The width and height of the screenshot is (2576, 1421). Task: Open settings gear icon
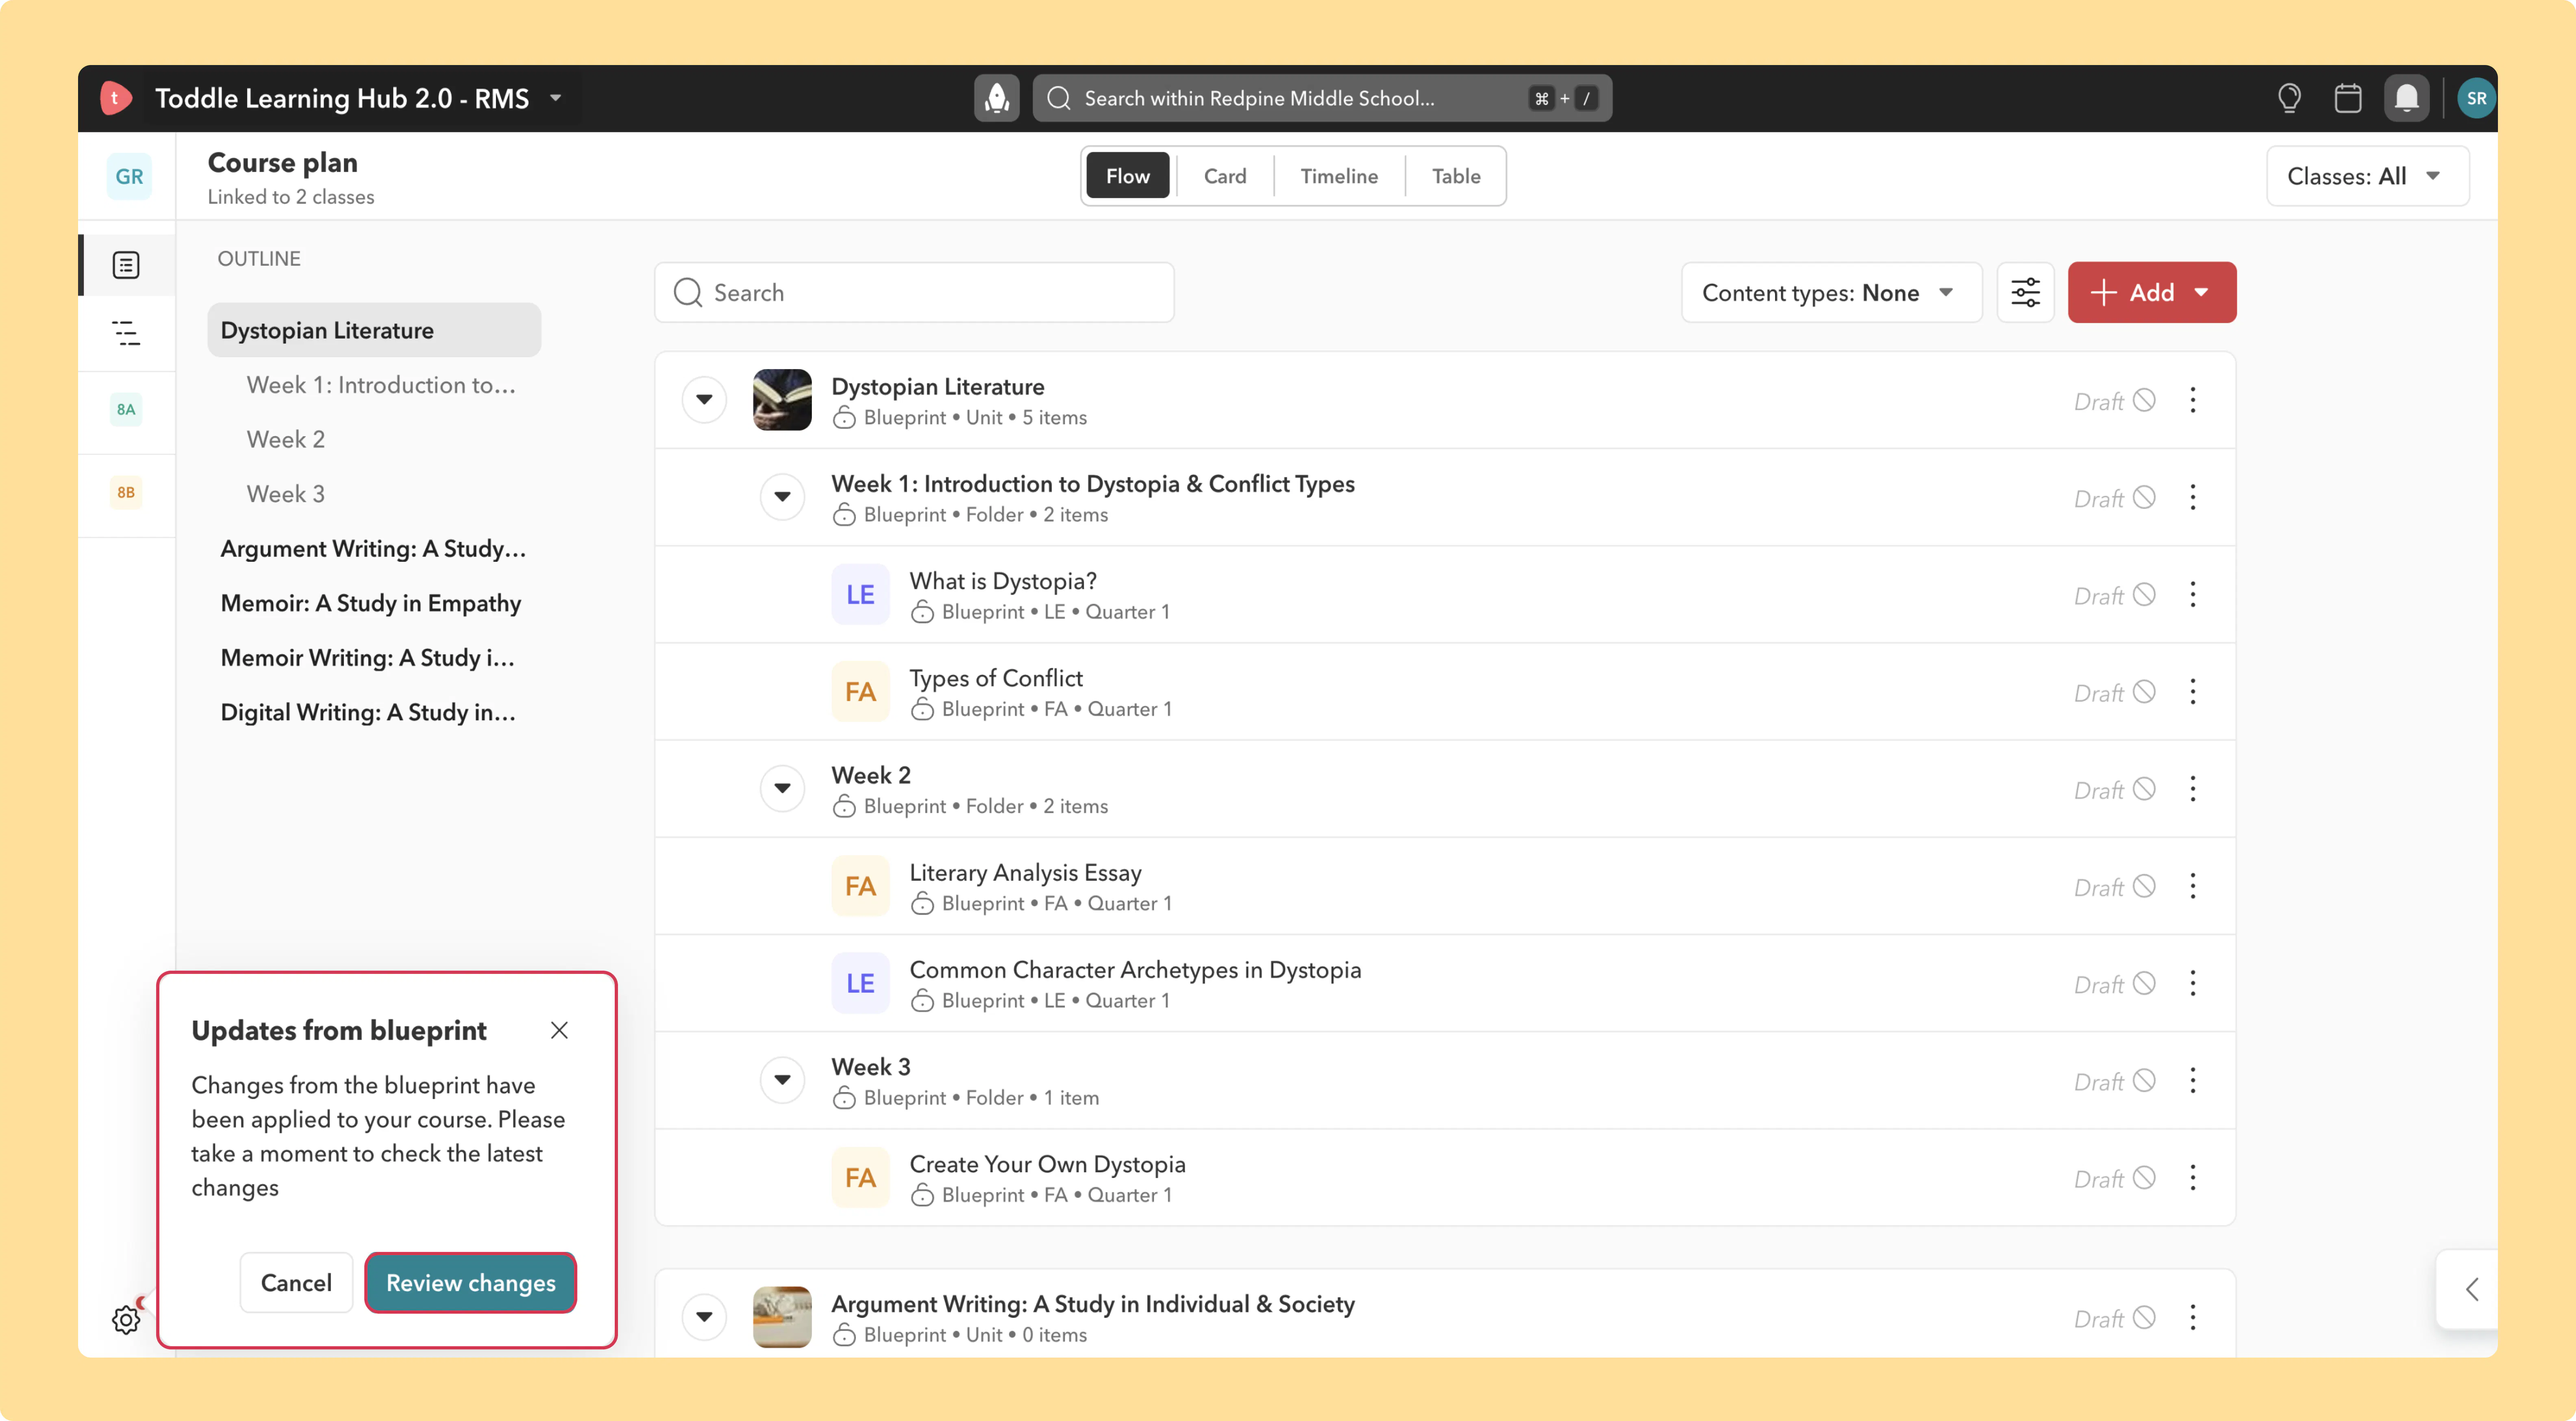point(126,1320)
